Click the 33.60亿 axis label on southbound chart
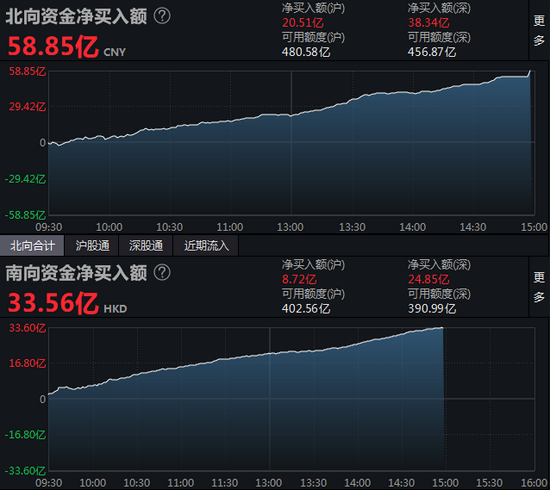This screenshot has height=490, width=550. coord(27,328)
